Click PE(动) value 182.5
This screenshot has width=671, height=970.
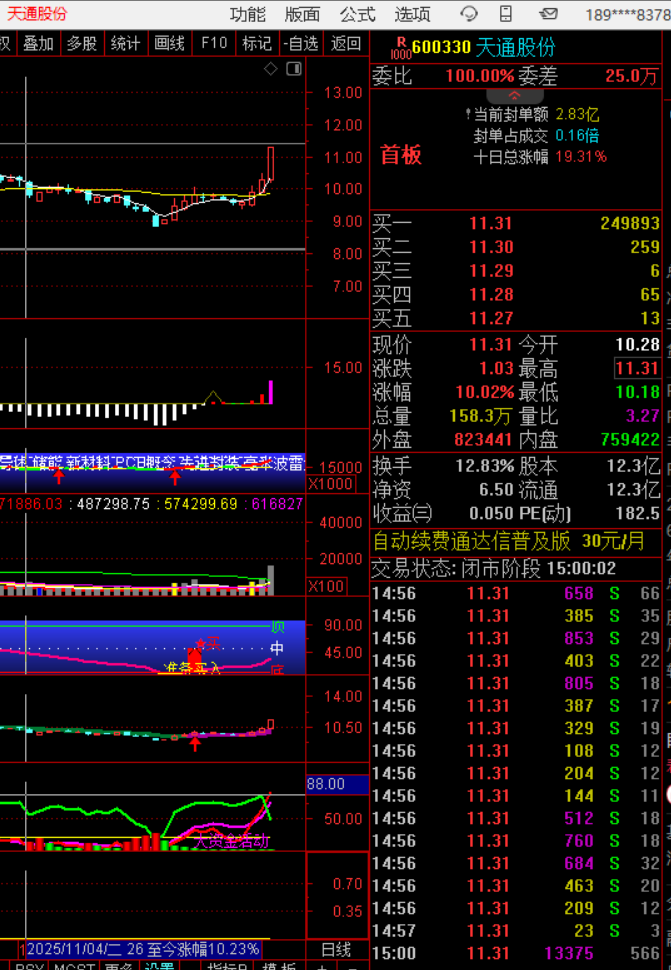pyautogui.click(x=638, y=513)
